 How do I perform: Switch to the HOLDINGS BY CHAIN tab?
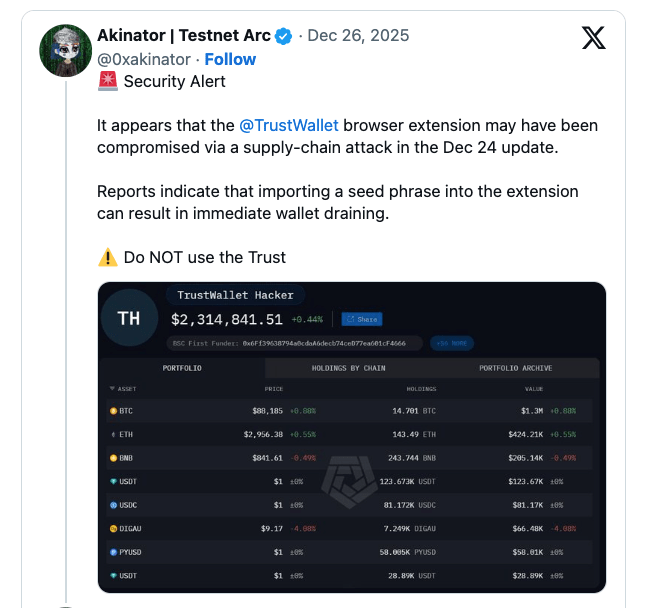(x=348, y=368)
